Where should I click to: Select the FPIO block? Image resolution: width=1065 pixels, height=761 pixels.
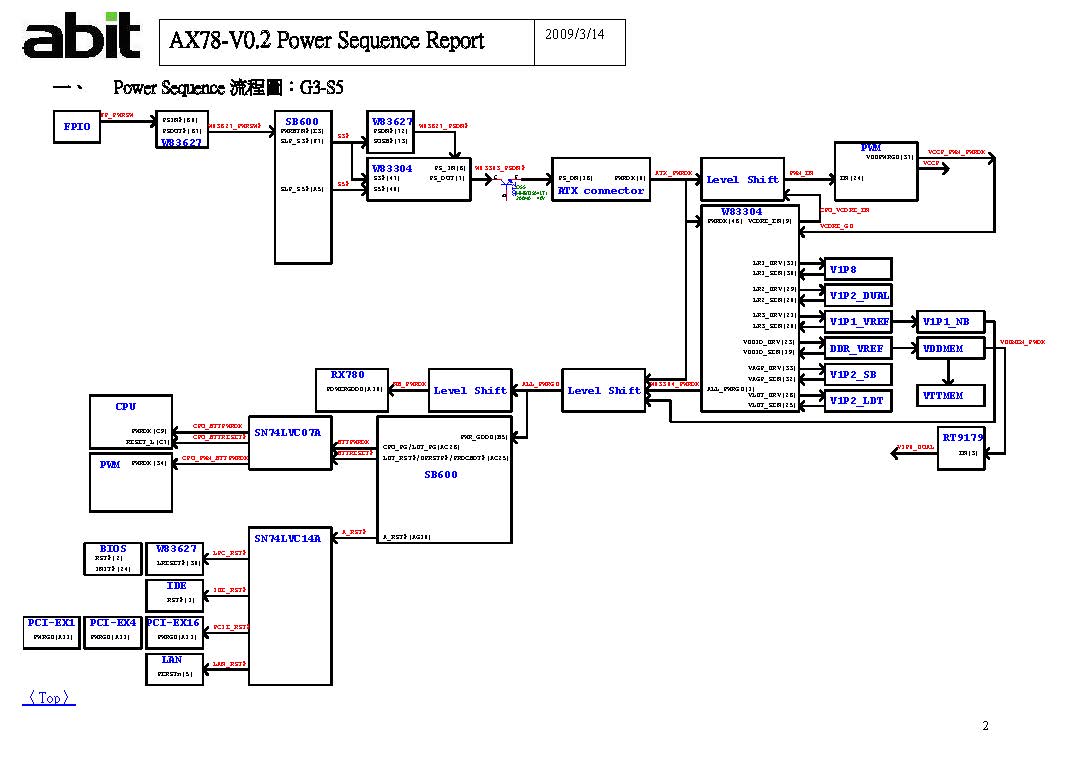point(77,127)
